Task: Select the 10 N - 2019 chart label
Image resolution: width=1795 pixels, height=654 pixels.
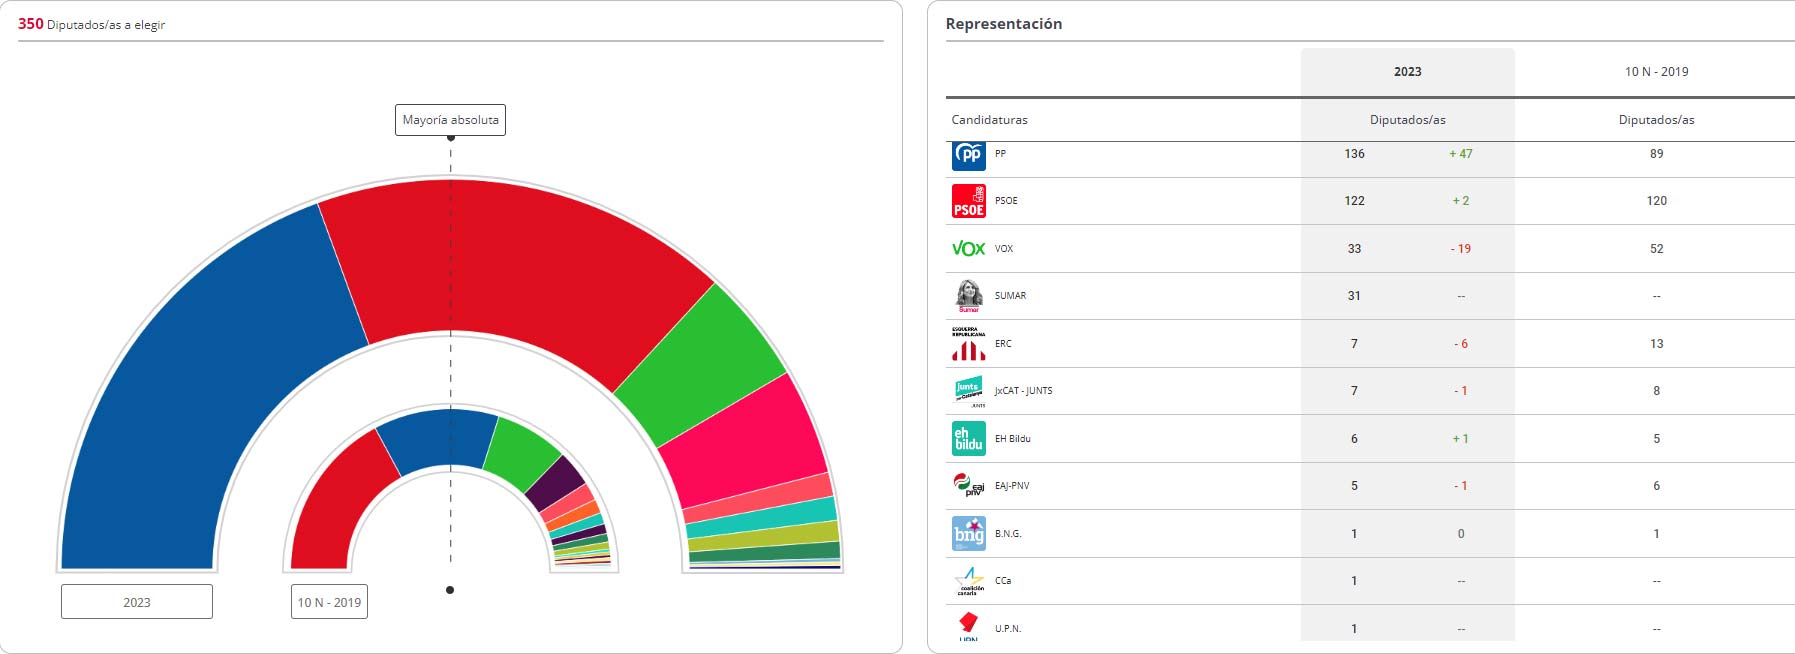Action: point(329,602)
